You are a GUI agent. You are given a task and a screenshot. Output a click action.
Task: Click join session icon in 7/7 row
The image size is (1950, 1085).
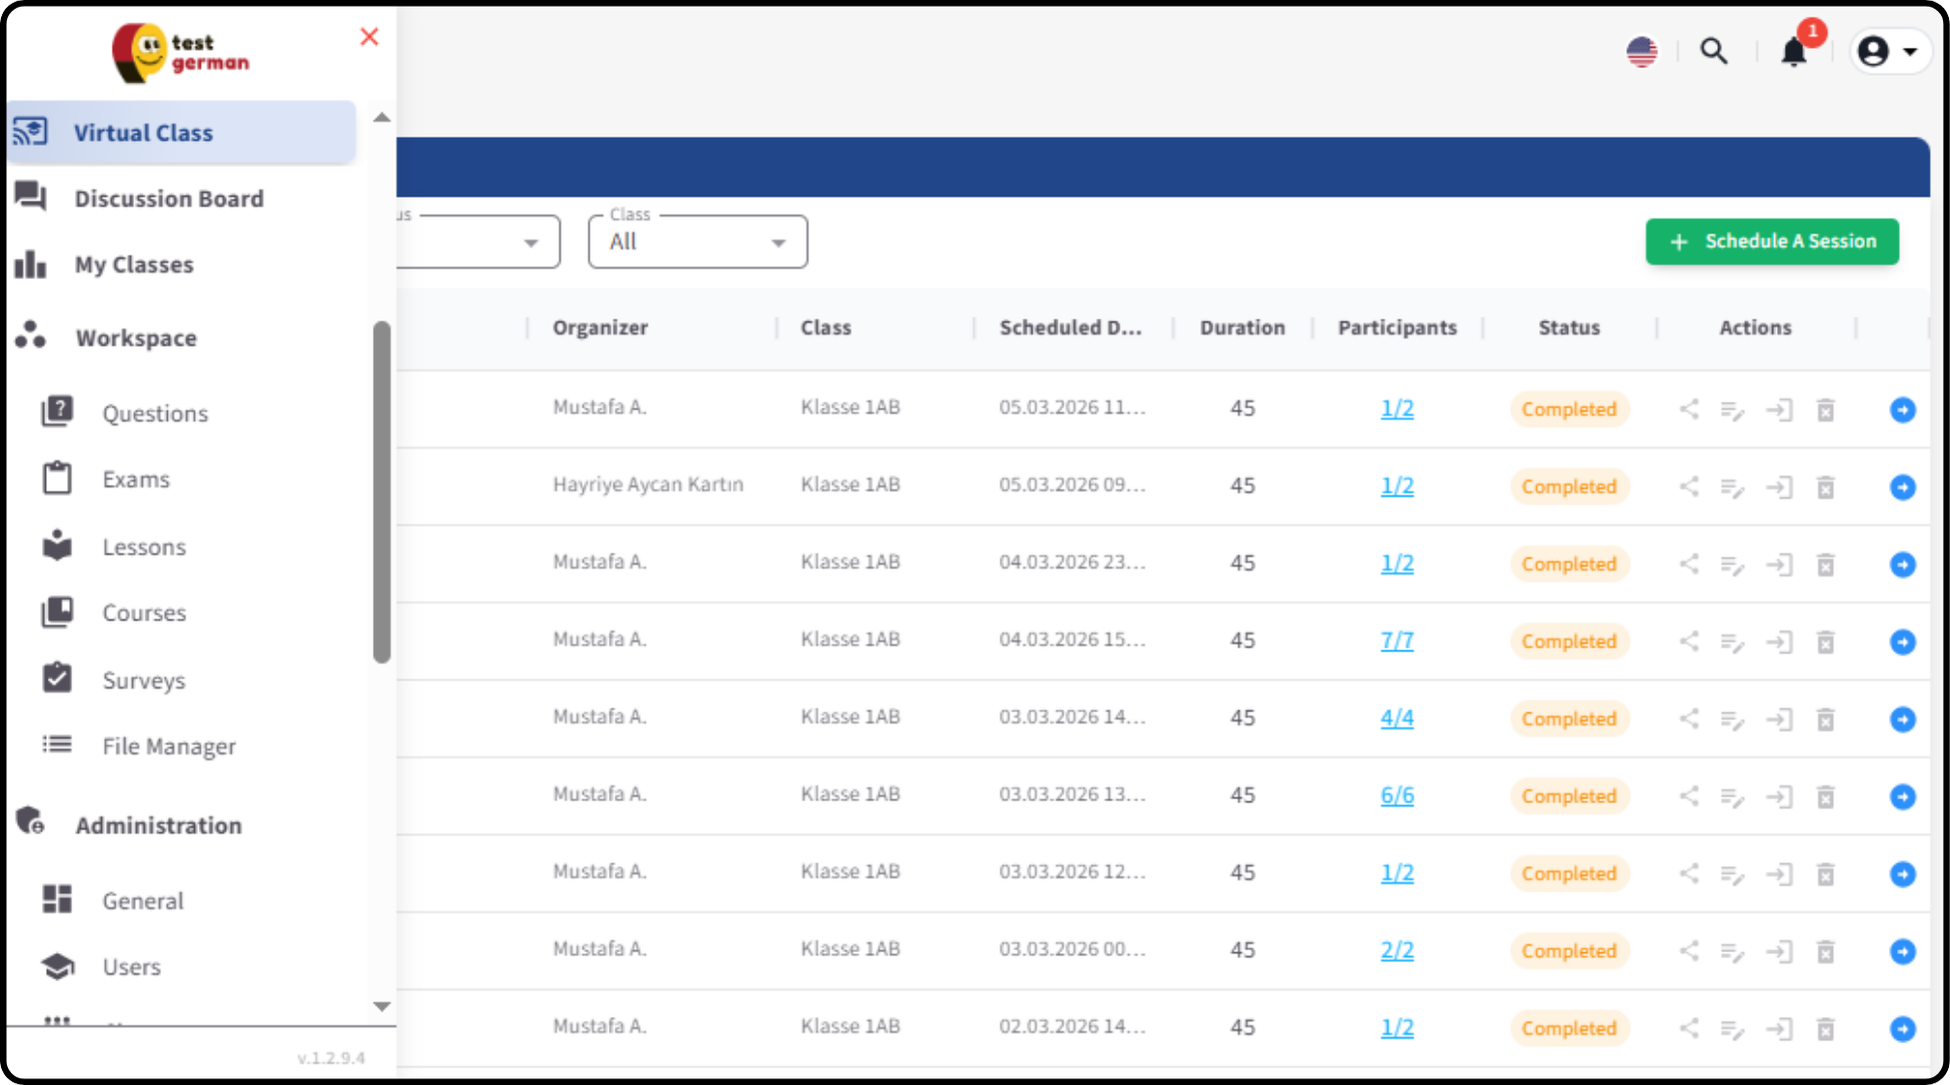pyautogui.click(x=1779, y=642)
